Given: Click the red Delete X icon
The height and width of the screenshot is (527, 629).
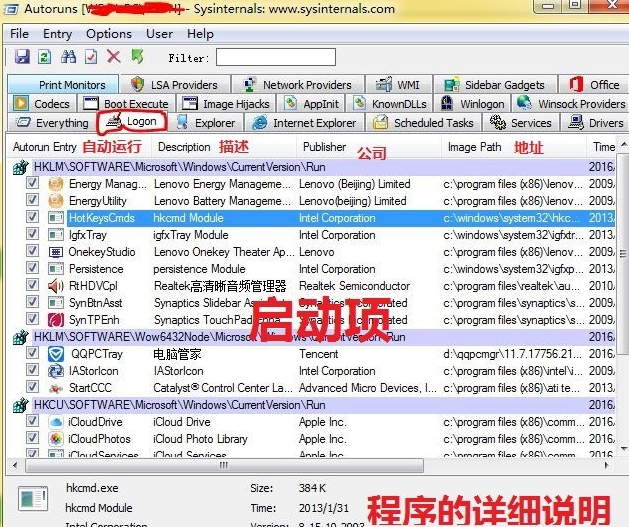Looking at the screenshot, I should tap(114, 57).
